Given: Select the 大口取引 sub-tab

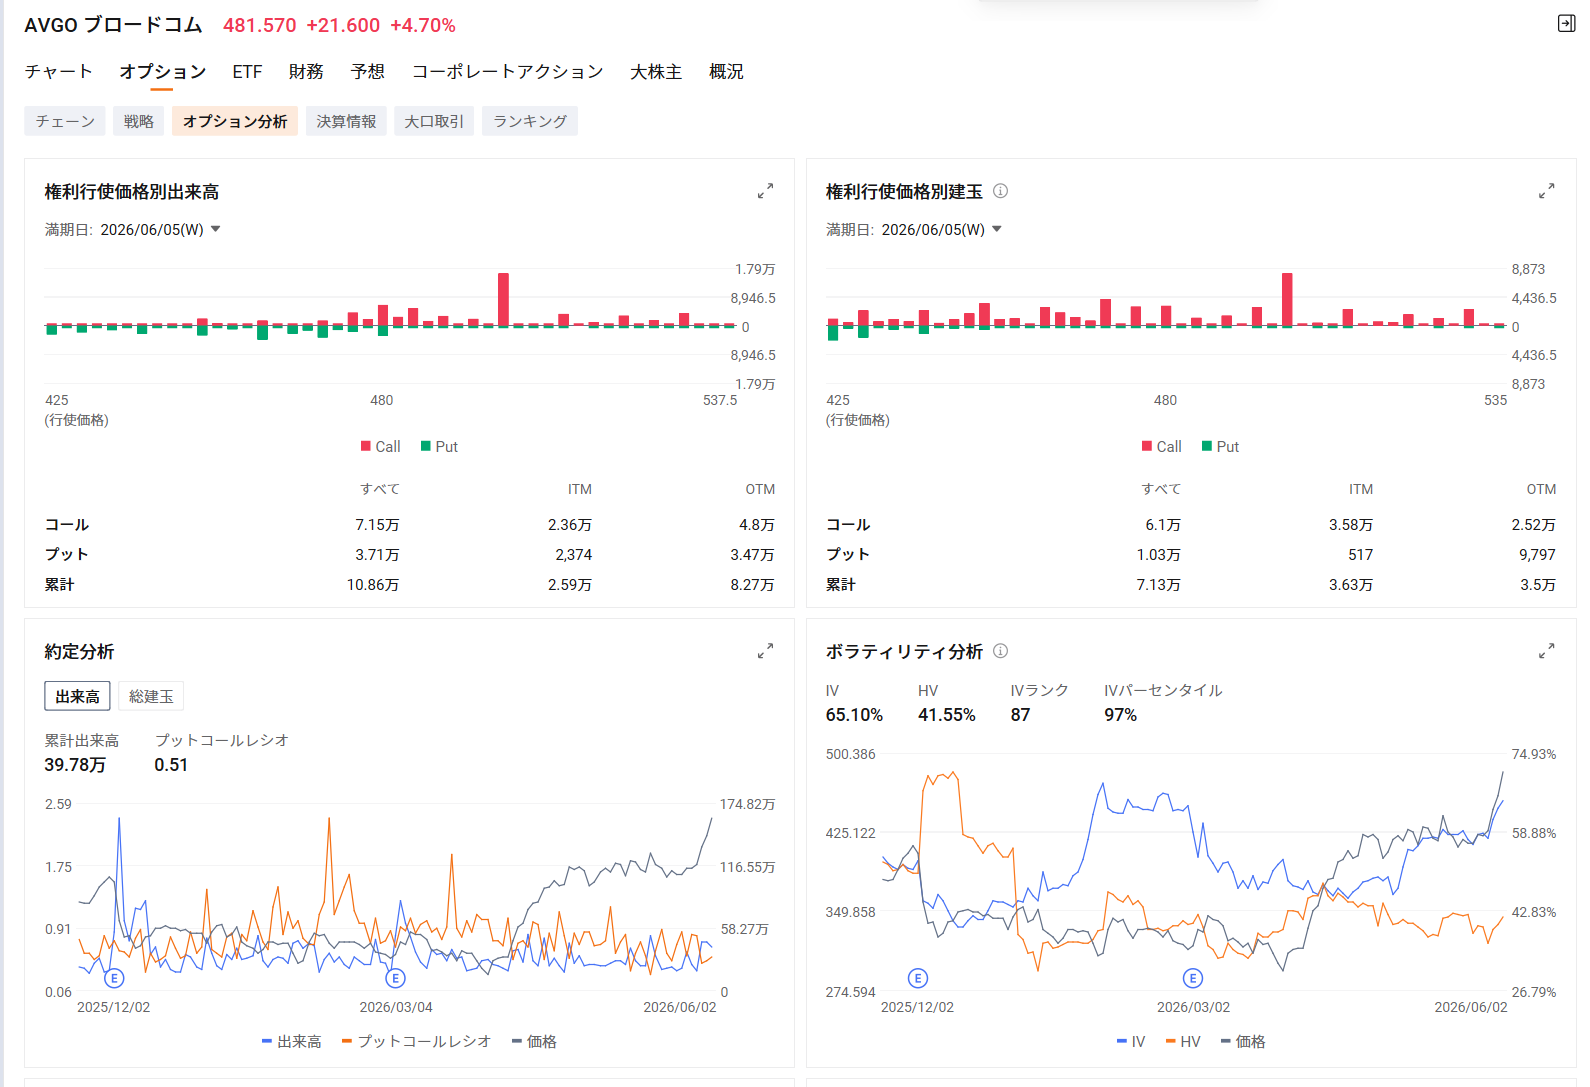Looking at the screenshot, I should [434, 121].
